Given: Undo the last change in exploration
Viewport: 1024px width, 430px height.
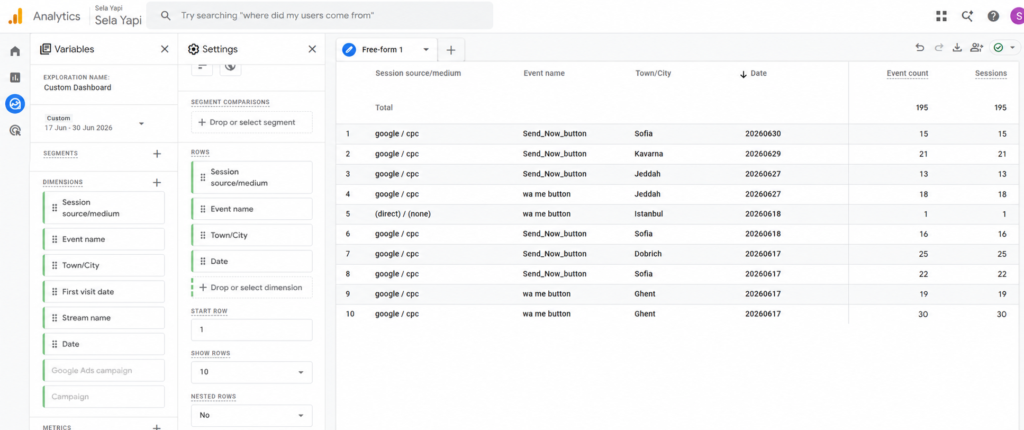Looking at the screenshot, I should (x=920, y=48).
